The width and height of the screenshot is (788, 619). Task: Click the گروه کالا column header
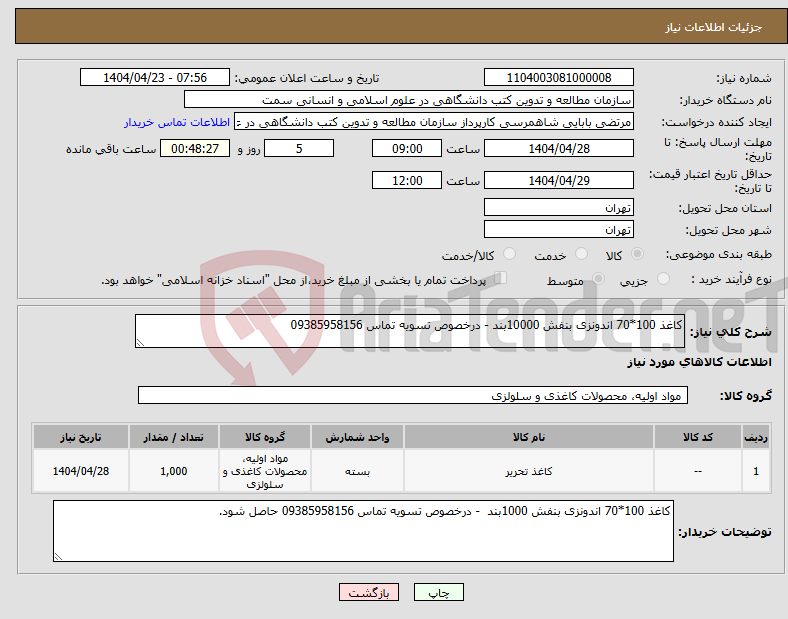coord(265,437)
